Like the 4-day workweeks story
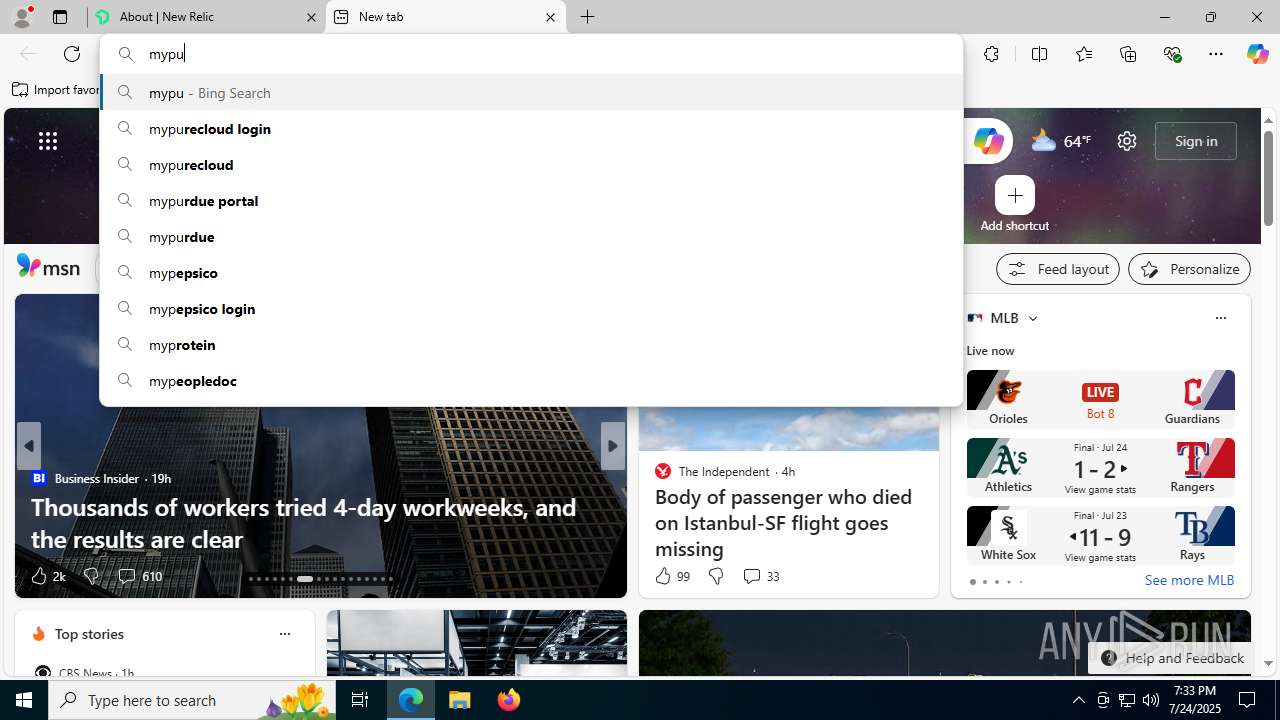The image size is (1280, 720). pos(47,576)
